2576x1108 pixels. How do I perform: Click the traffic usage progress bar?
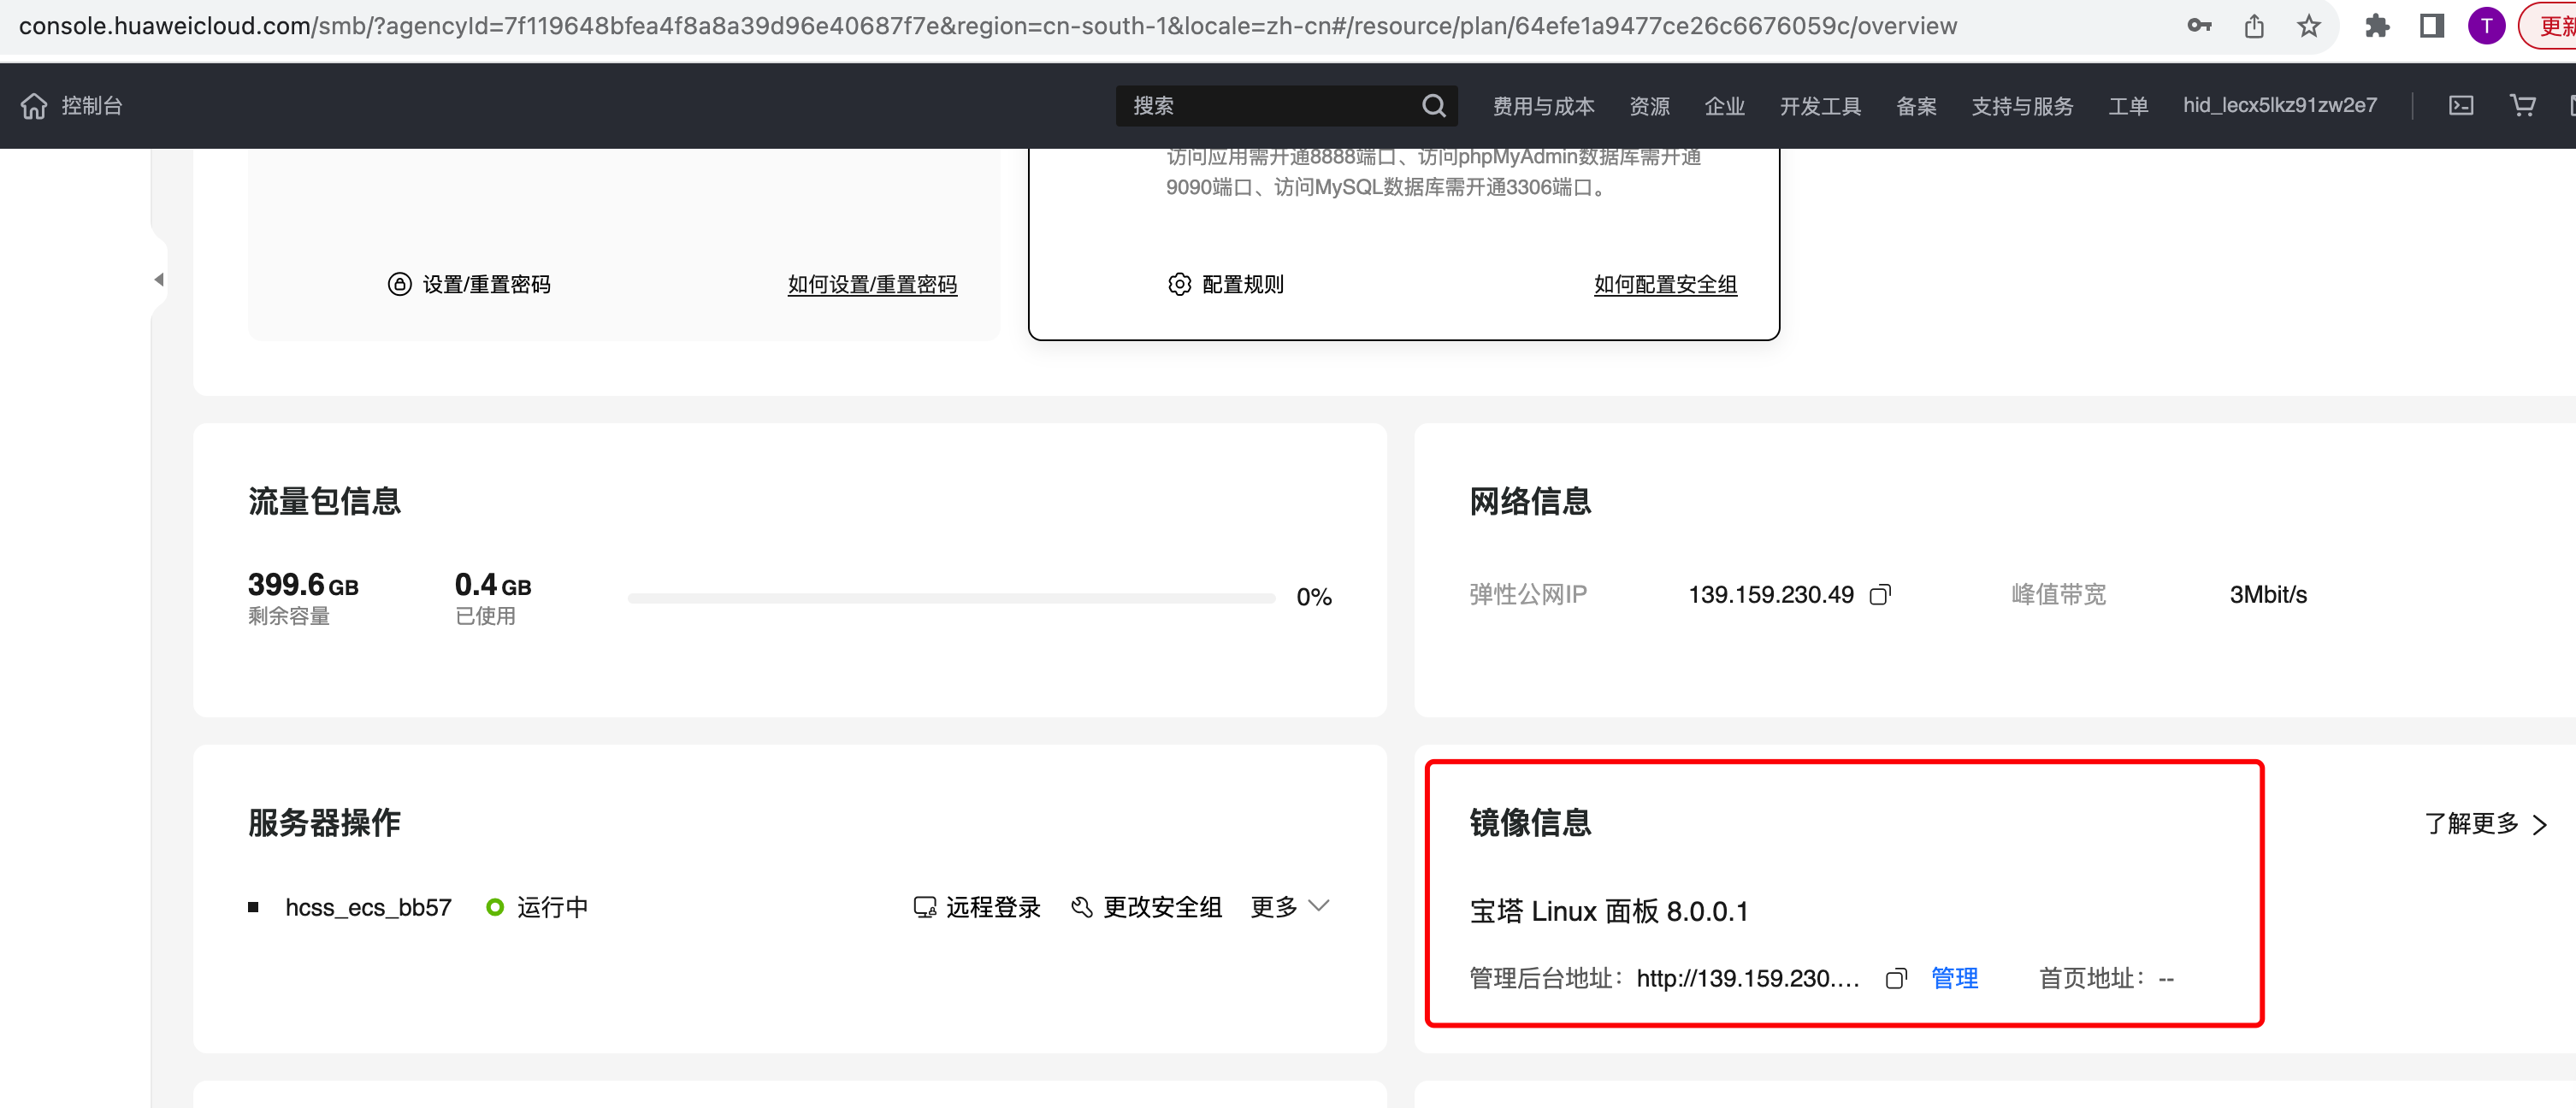951,598
